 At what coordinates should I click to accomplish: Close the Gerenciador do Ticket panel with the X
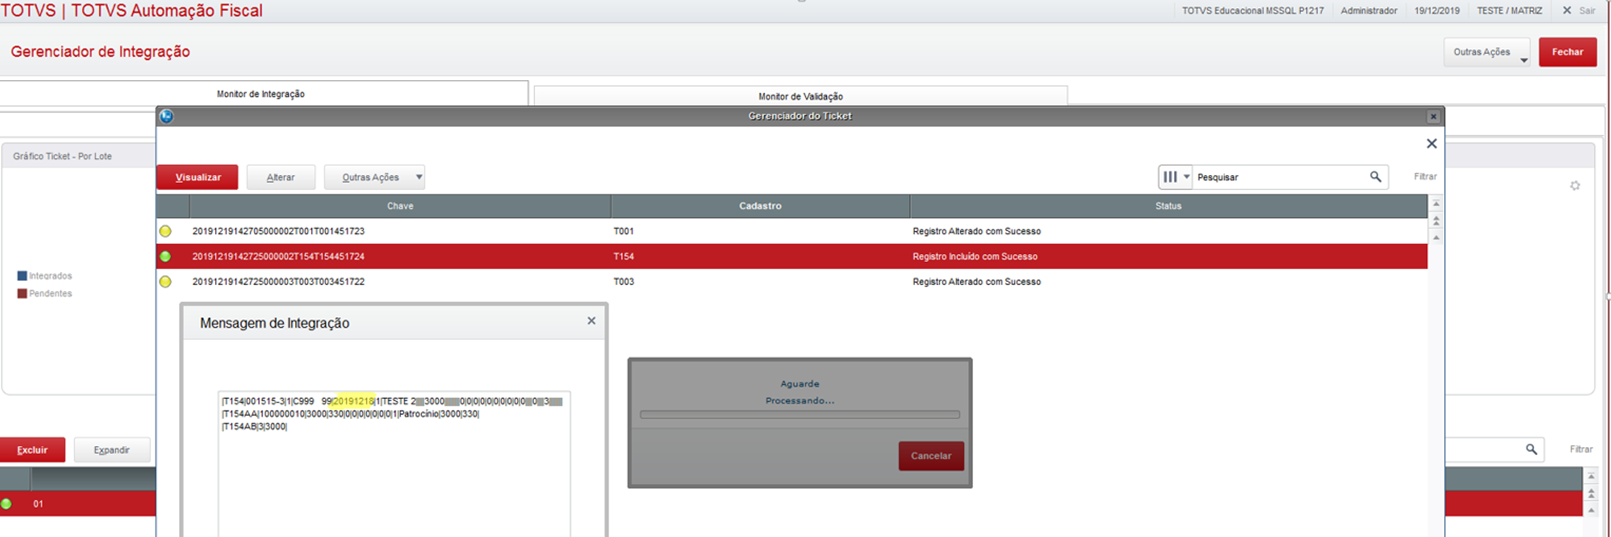click(1431, 144)
